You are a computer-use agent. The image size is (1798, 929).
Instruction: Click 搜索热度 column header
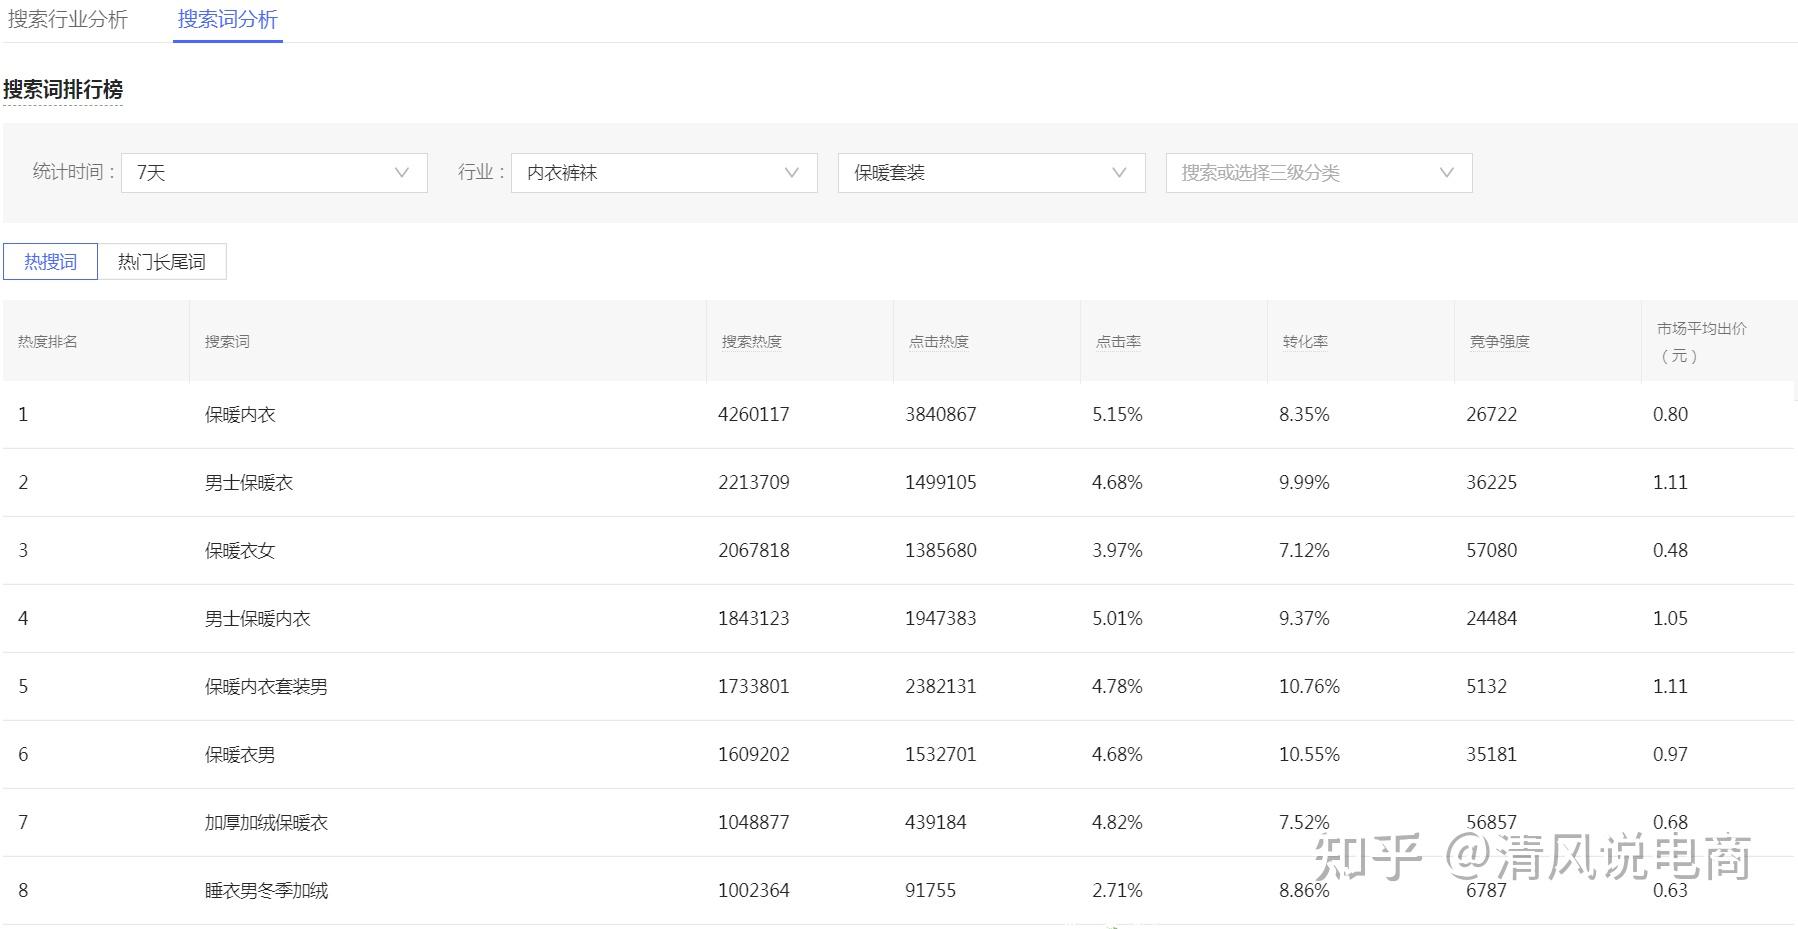tap(752, 342)
